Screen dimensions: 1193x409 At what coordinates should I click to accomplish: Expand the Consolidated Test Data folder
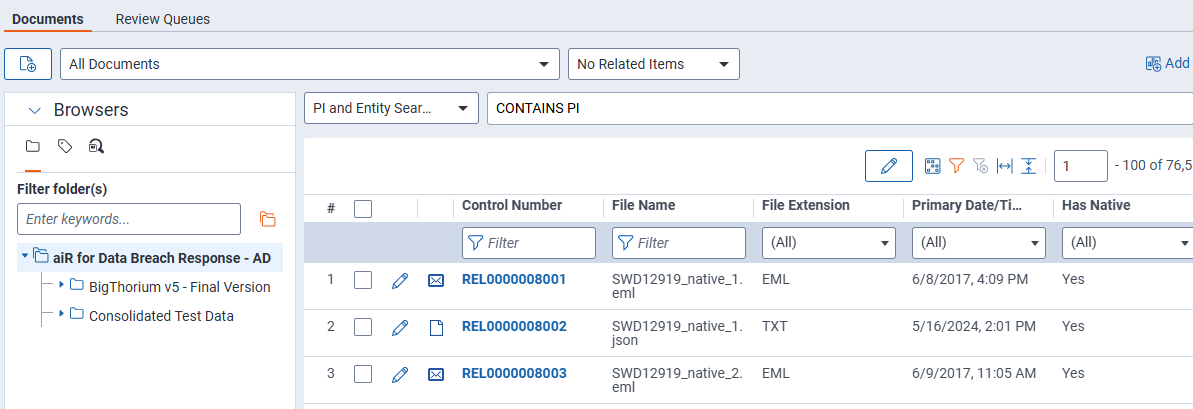tap(62, 313)
